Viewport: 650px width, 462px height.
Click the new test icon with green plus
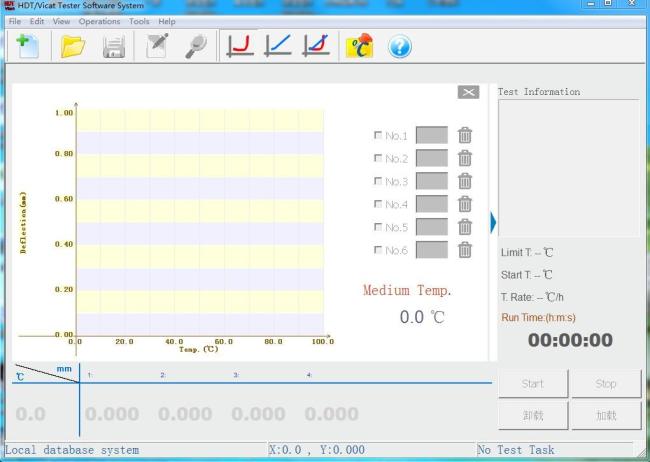[27, 45]
